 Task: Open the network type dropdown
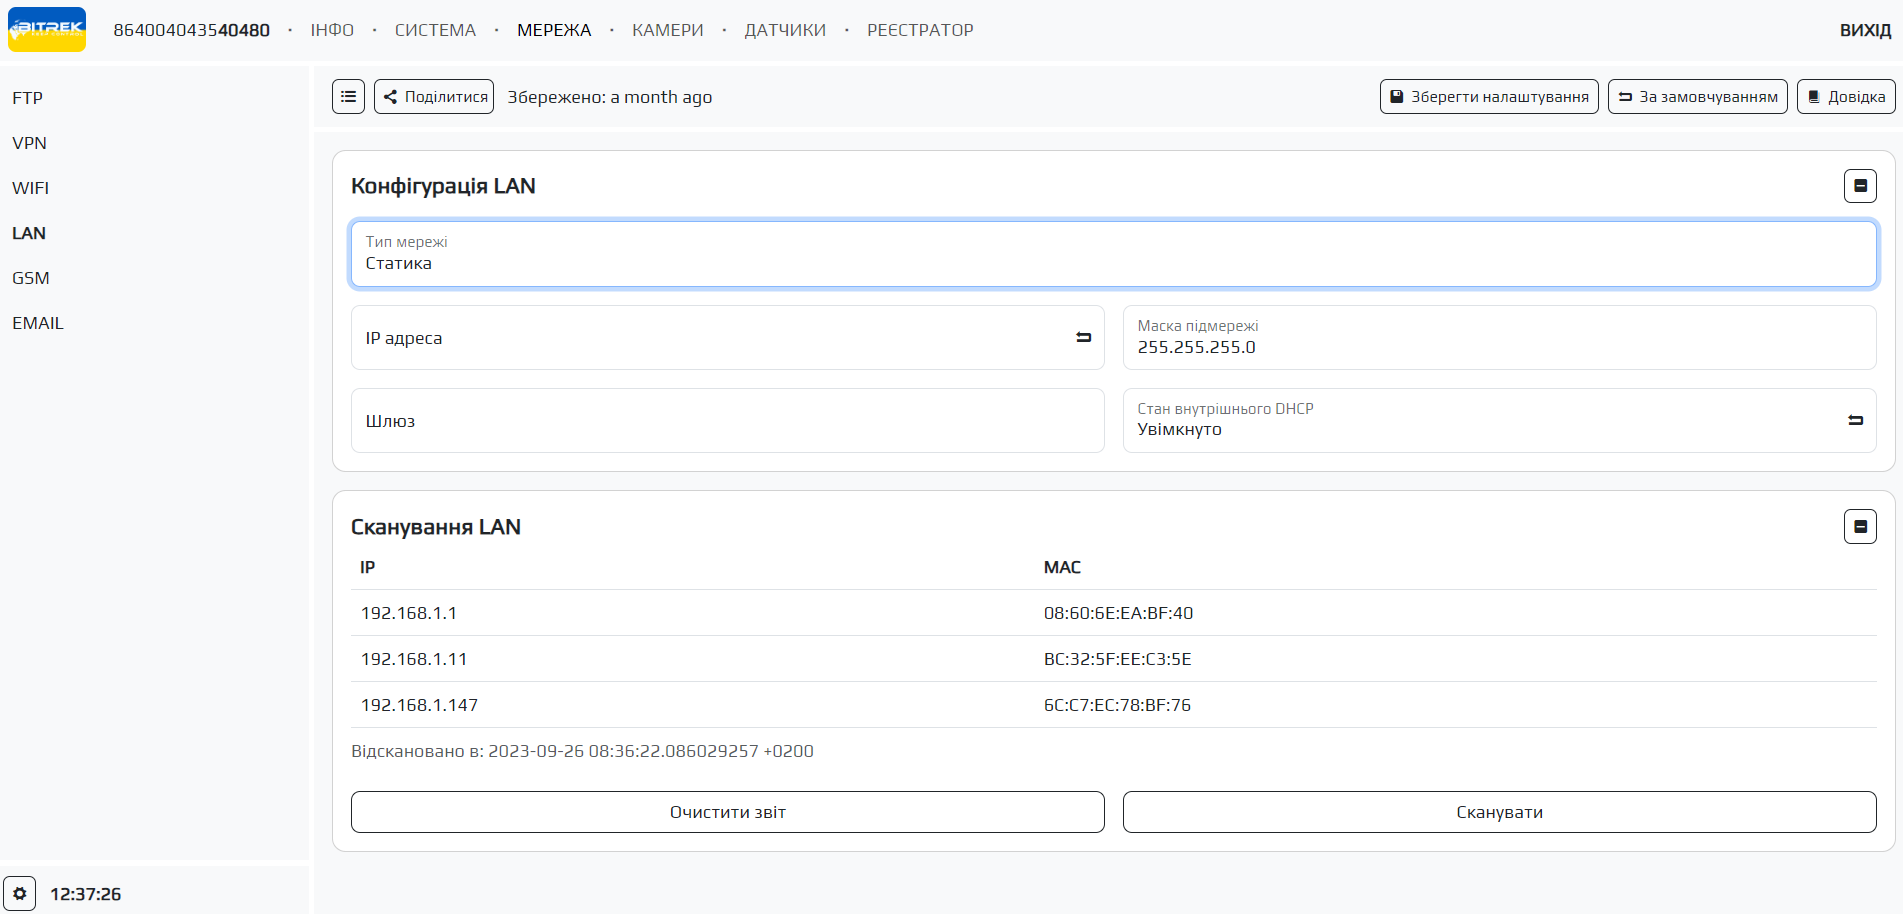click(1113, 254)
